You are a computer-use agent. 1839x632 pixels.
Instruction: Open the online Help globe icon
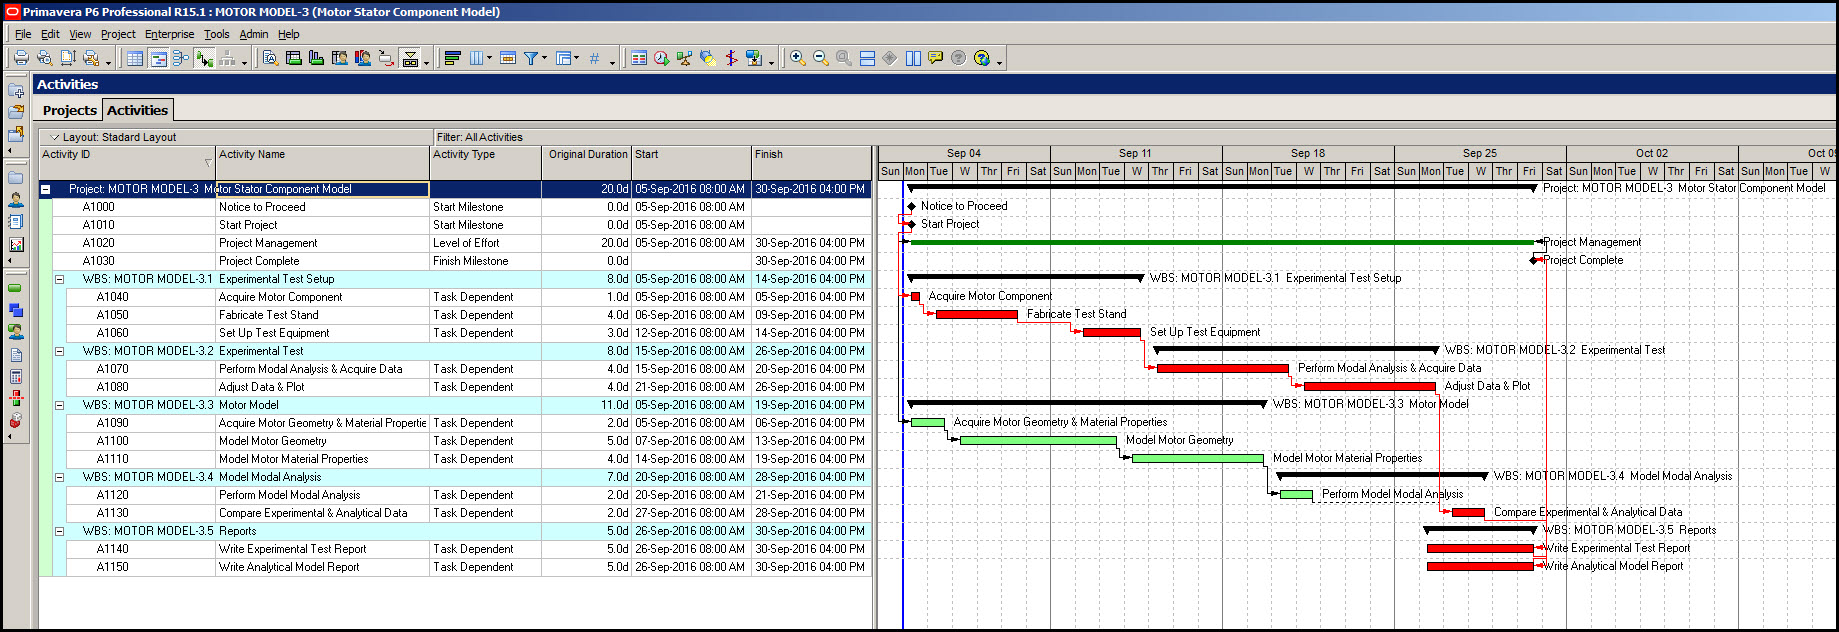click(x=982, y=58)
